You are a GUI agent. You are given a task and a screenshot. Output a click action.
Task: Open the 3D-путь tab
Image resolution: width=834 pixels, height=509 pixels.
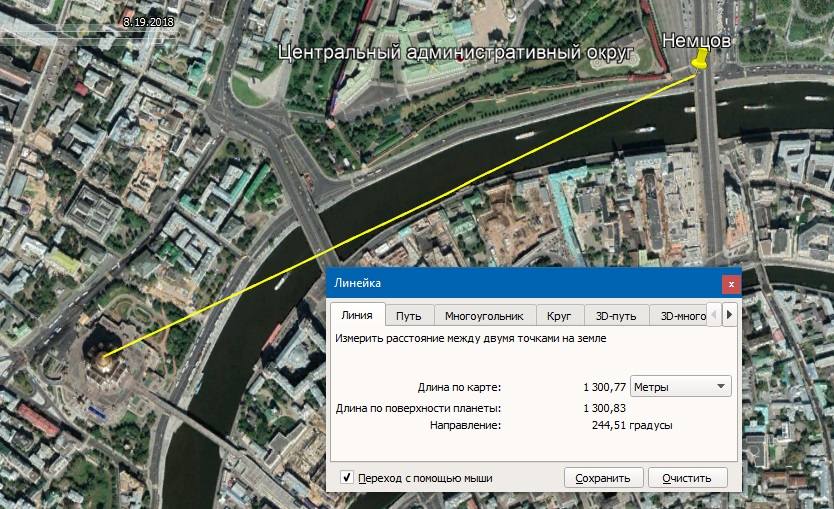[616, 316]
